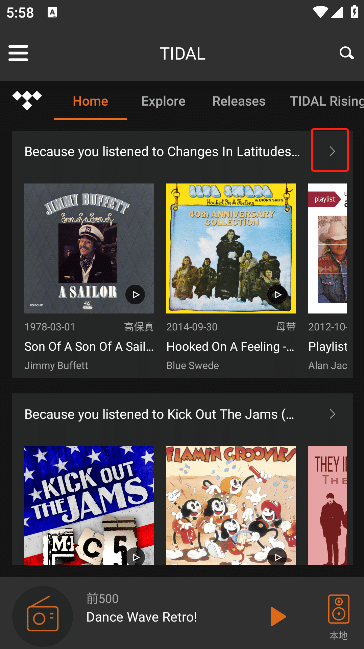Image resolution: width=364 pixels, height=649 pixels.
Task: Expand the Changes In Latitudes recommendations chevron
Action: 332,151
